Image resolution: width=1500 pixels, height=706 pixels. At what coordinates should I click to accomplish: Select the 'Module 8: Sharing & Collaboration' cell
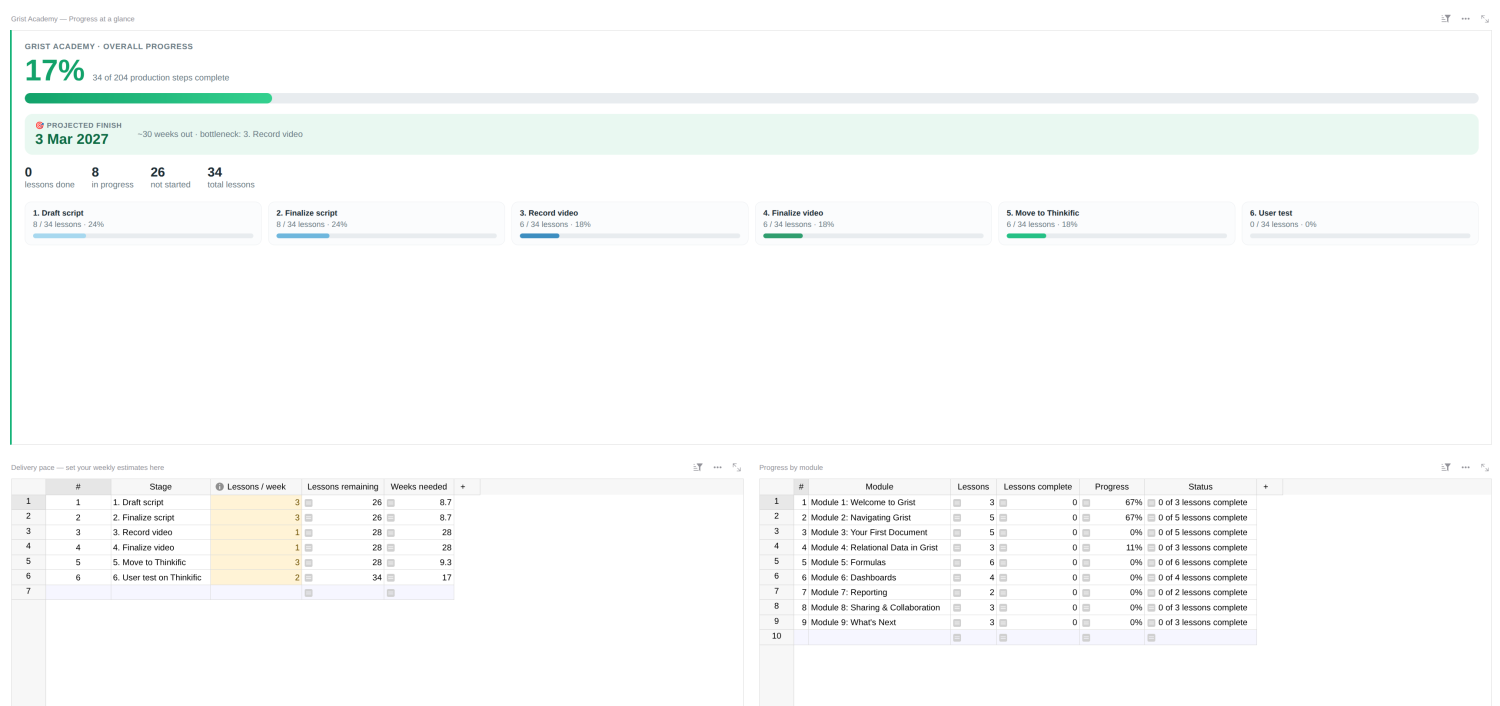tap(880, 608)
